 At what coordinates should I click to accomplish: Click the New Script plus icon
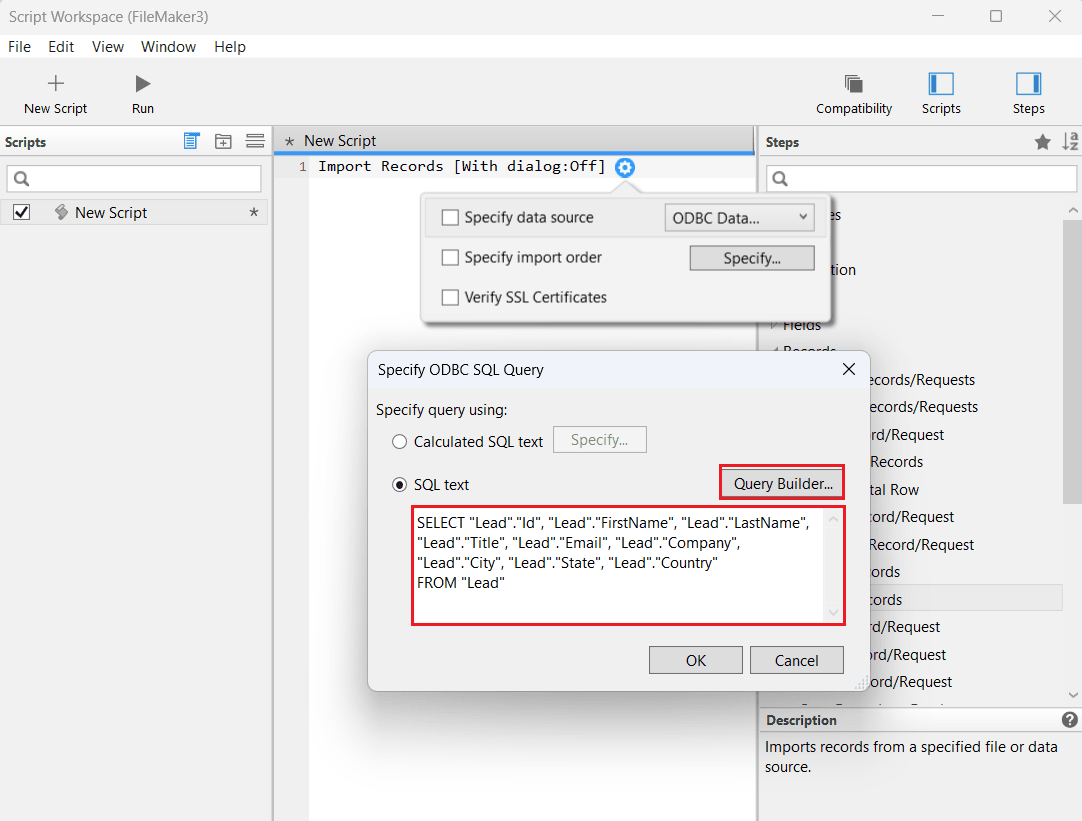point(56,84)
